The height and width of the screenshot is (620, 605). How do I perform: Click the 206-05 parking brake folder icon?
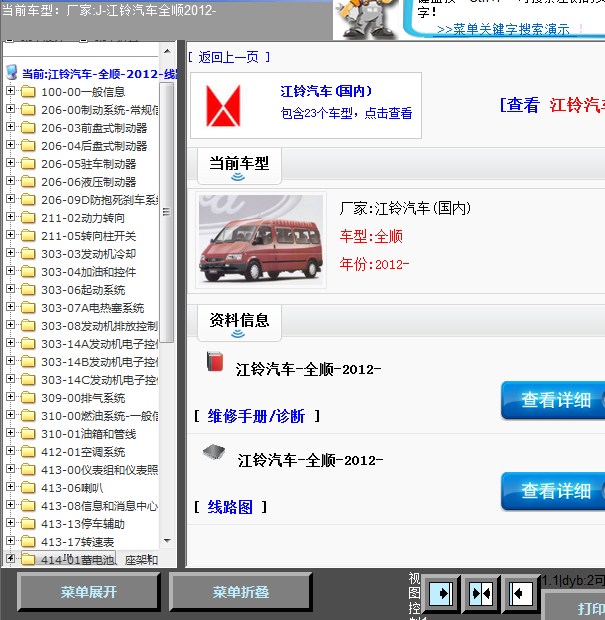coord(28,164)
